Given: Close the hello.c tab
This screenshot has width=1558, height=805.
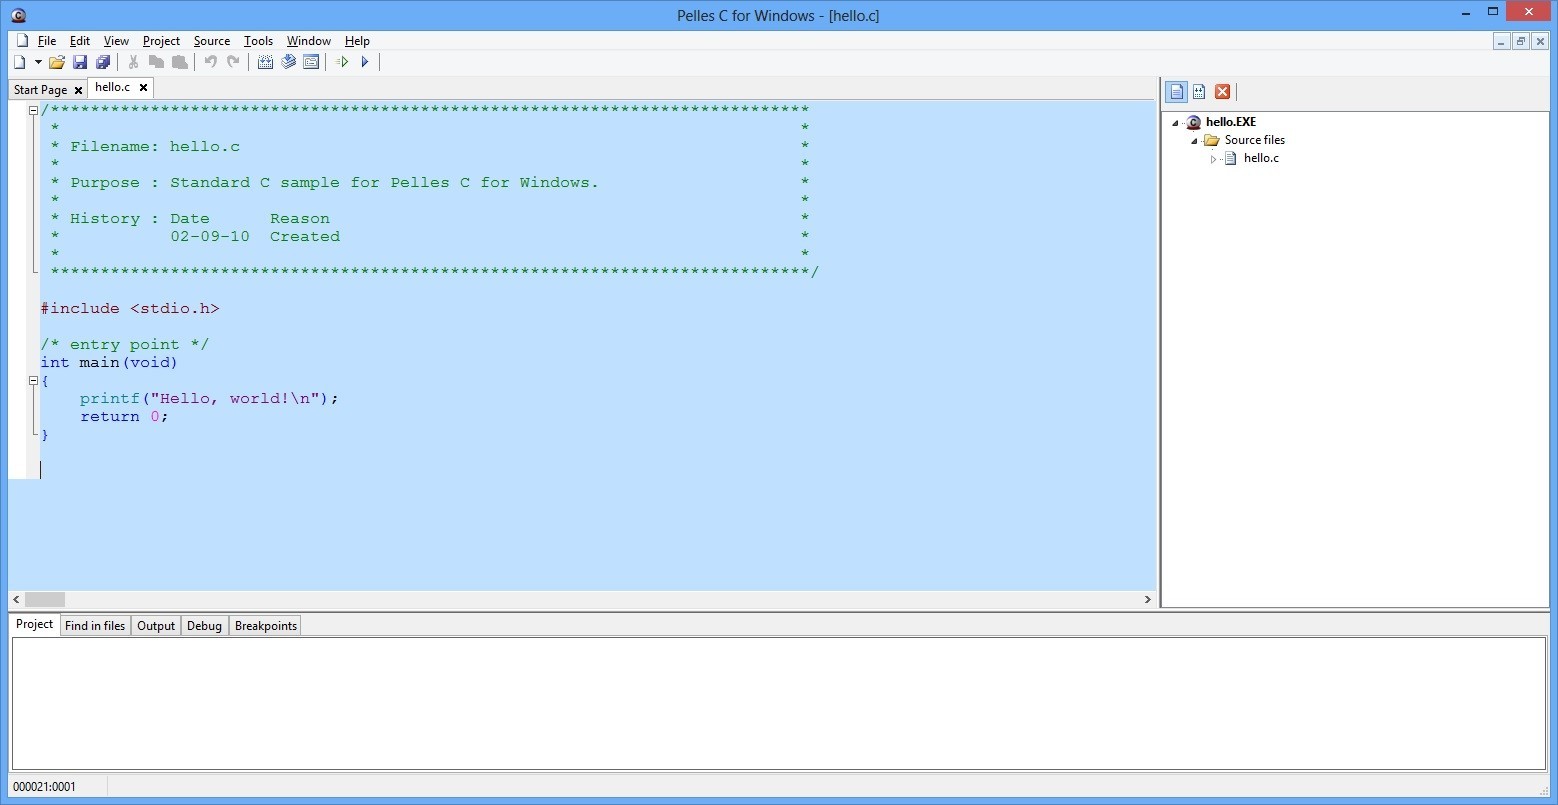Looking at the screenshot, I should [143, 88].
